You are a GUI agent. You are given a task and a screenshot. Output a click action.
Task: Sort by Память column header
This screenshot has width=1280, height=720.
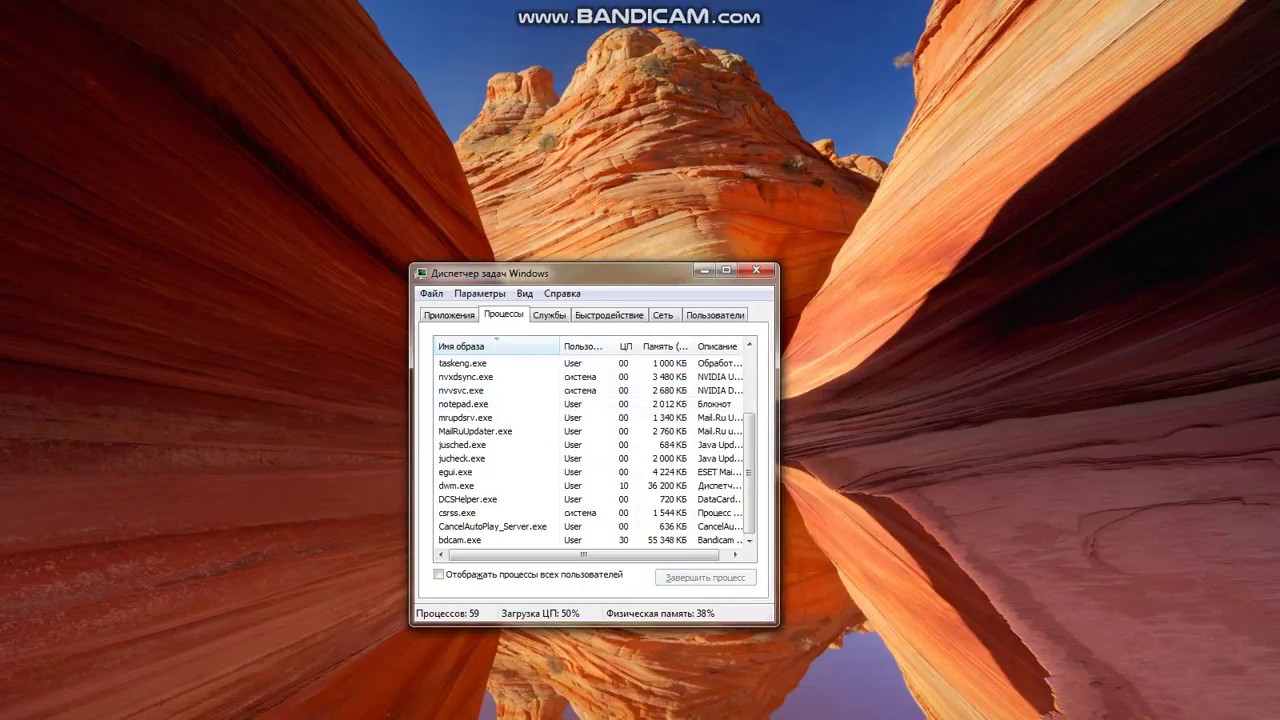(665, 346)
